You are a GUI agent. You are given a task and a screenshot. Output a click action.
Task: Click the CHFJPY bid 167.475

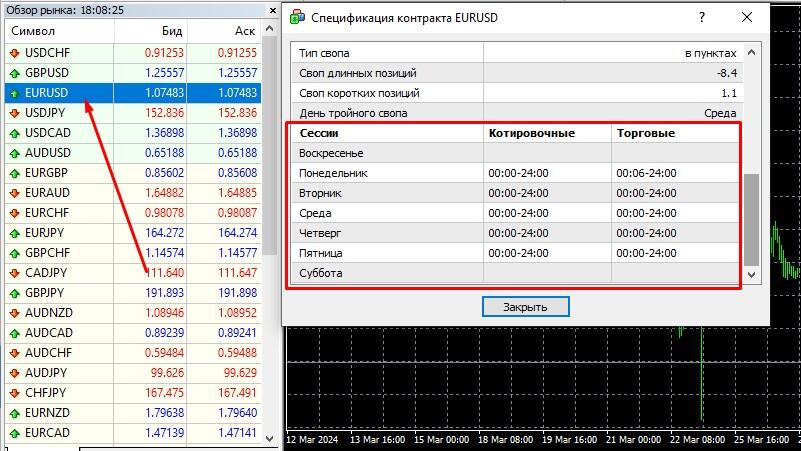coord(164,393)
